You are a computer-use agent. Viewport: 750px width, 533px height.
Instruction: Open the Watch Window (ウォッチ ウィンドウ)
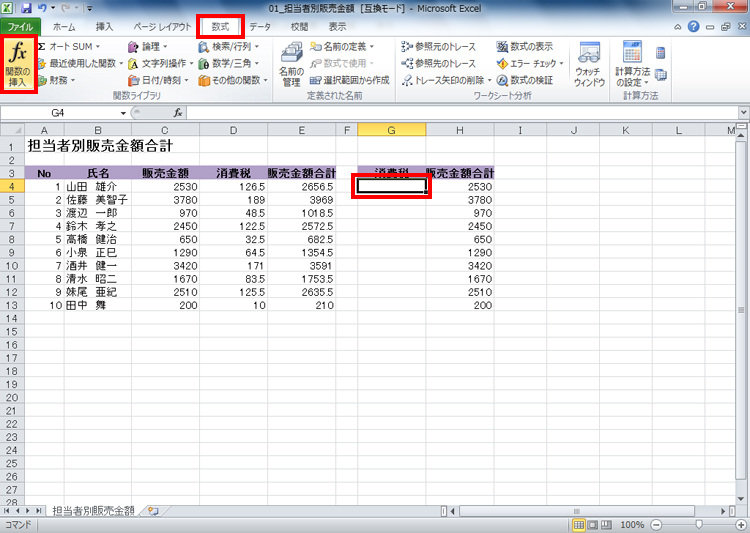coord(589,64)
